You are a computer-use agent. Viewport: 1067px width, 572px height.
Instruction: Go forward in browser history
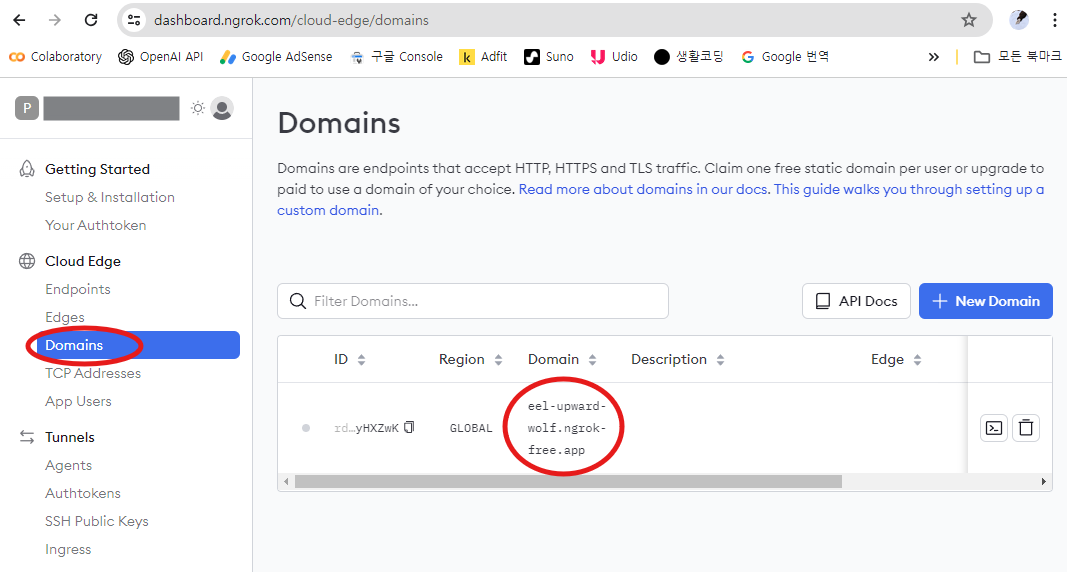click(x=54, y=20)
